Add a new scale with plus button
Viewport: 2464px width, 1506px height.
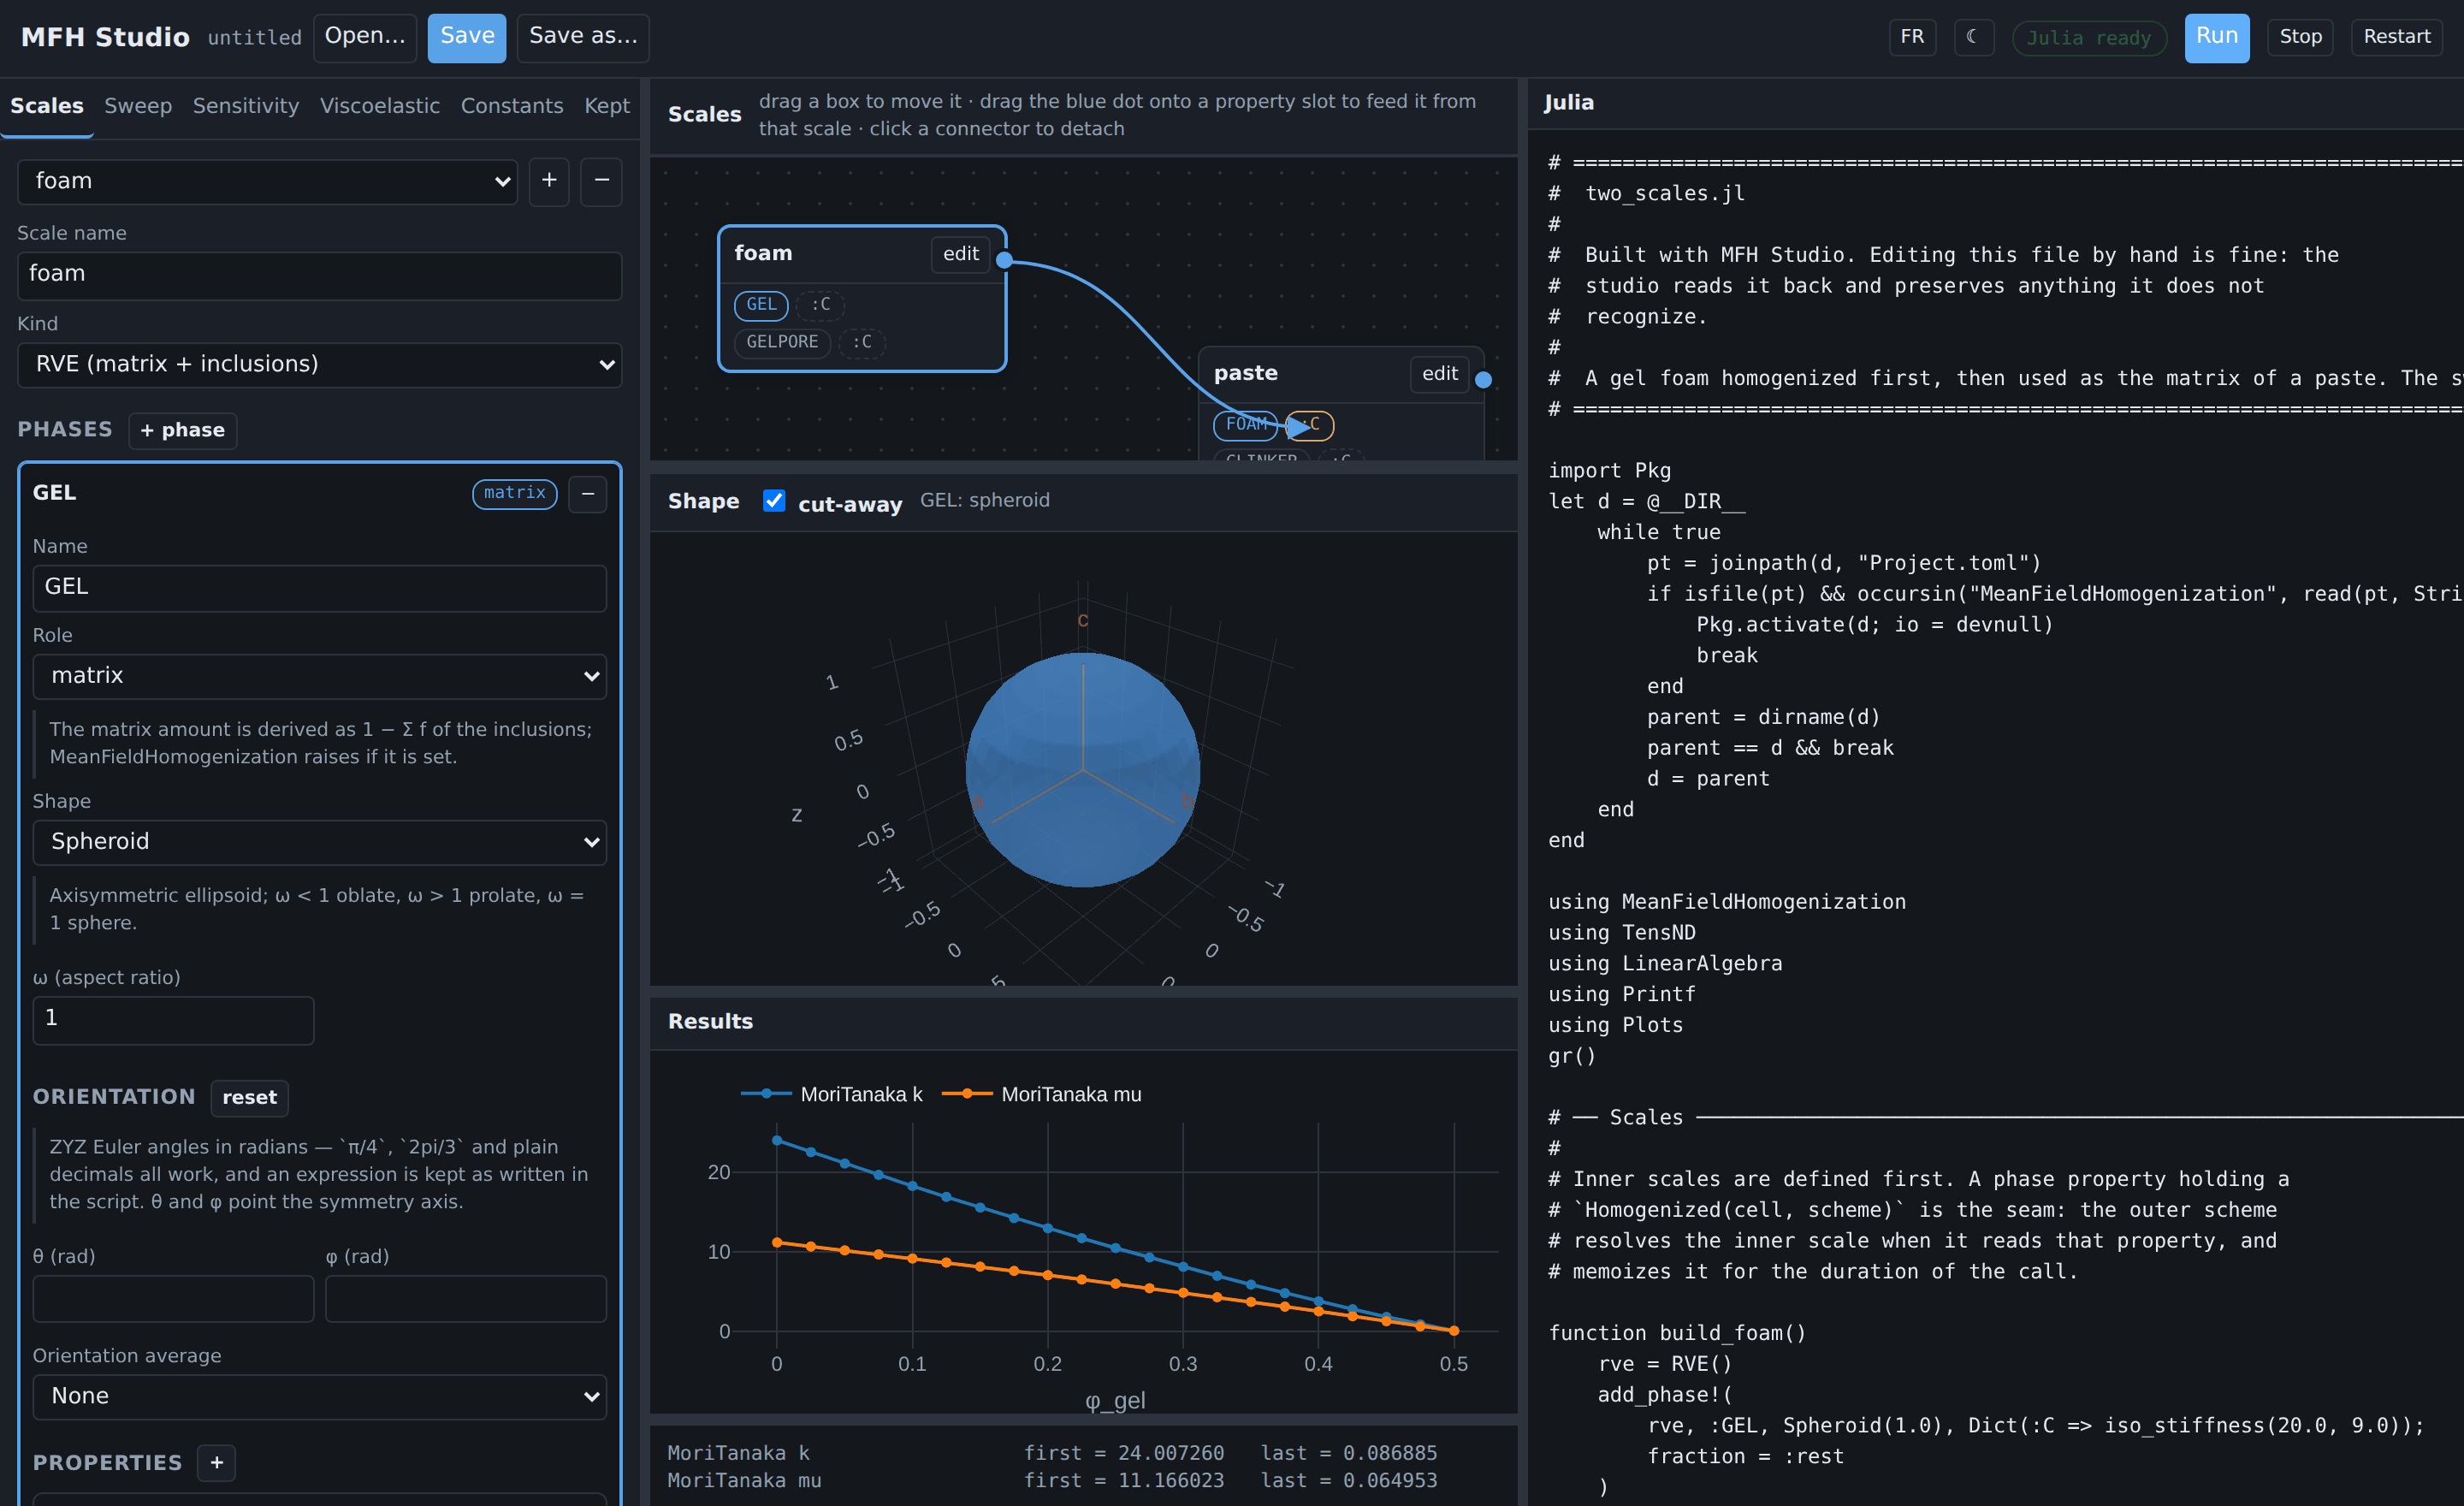tap(549, 181)
